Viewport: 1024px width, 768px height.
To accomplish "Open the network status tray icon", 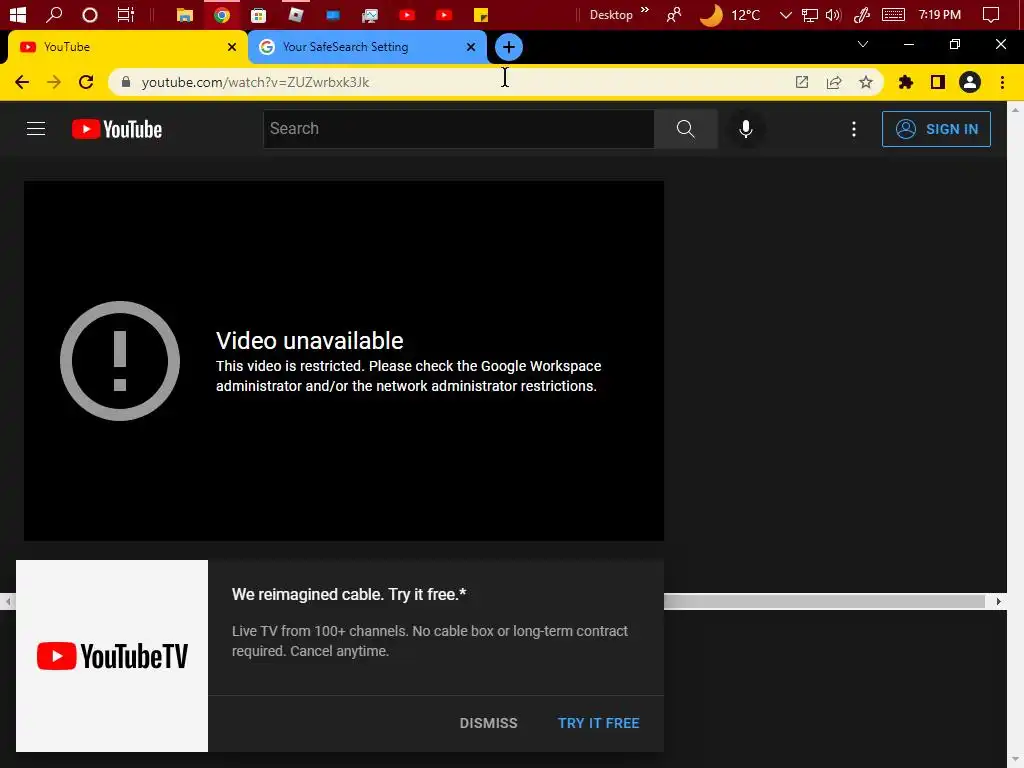I will (810, 14).
